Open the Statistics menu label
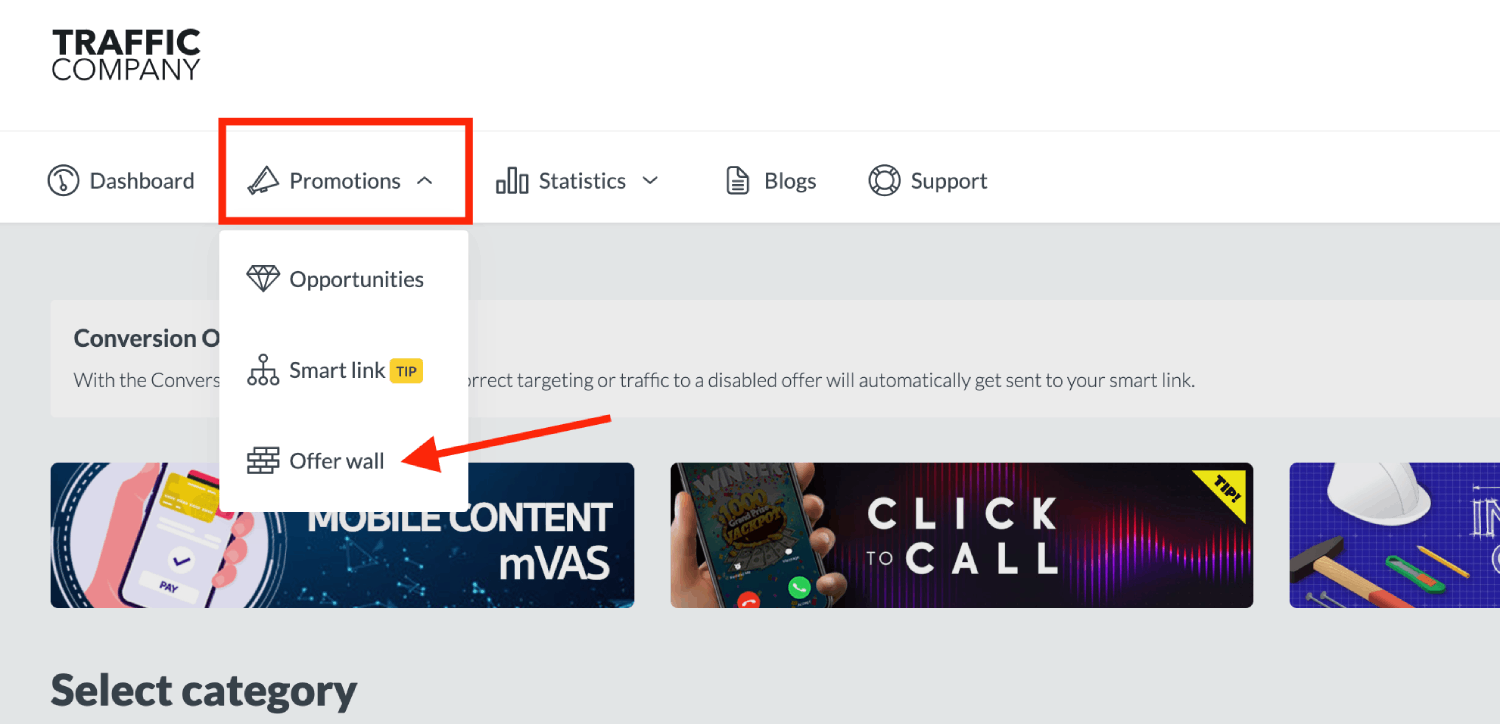Screen dimensions: 1500x724 point(582,181)
